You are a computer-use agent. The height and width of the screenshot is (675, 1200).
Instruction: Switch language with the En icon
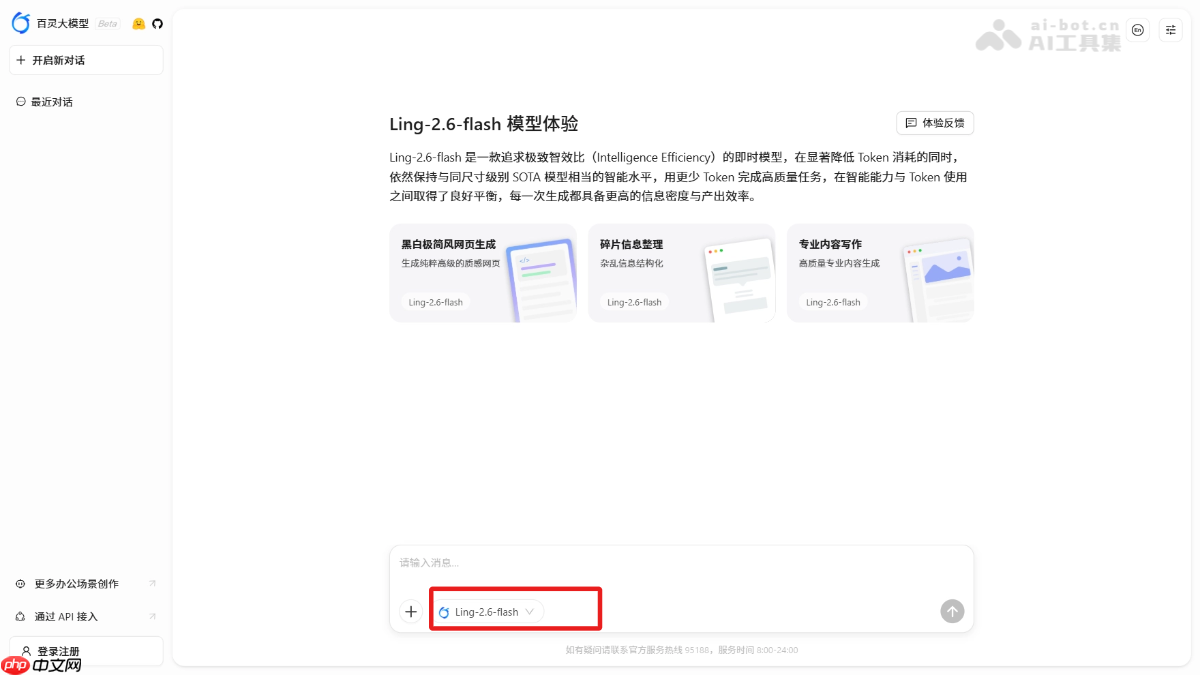1138,30
